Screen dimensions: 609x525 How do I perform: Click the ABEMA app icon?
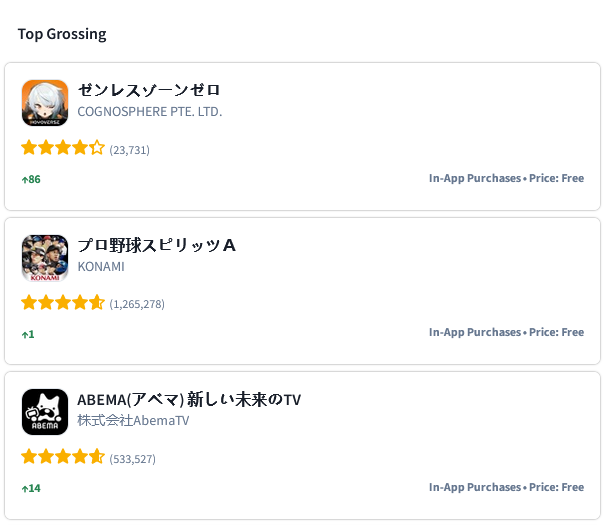pyautogui.click(x=45, y=412)
